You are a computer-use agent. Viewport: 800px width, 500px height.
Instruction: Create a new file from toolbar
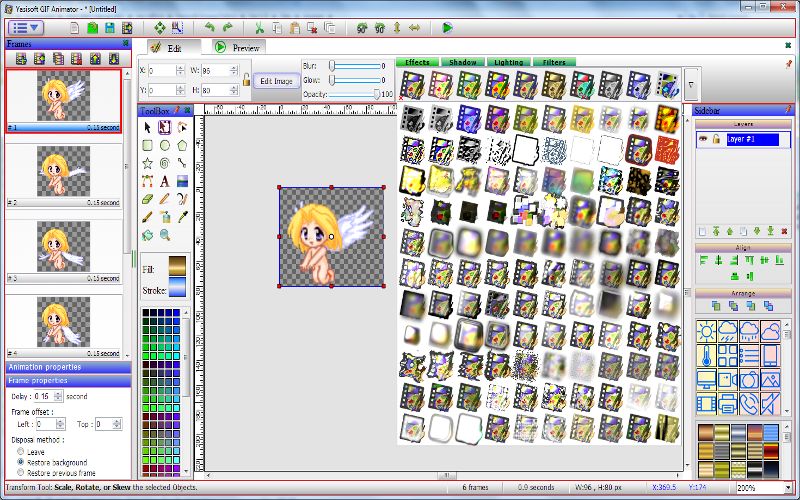pyautogui.click(x=75, y=28)
